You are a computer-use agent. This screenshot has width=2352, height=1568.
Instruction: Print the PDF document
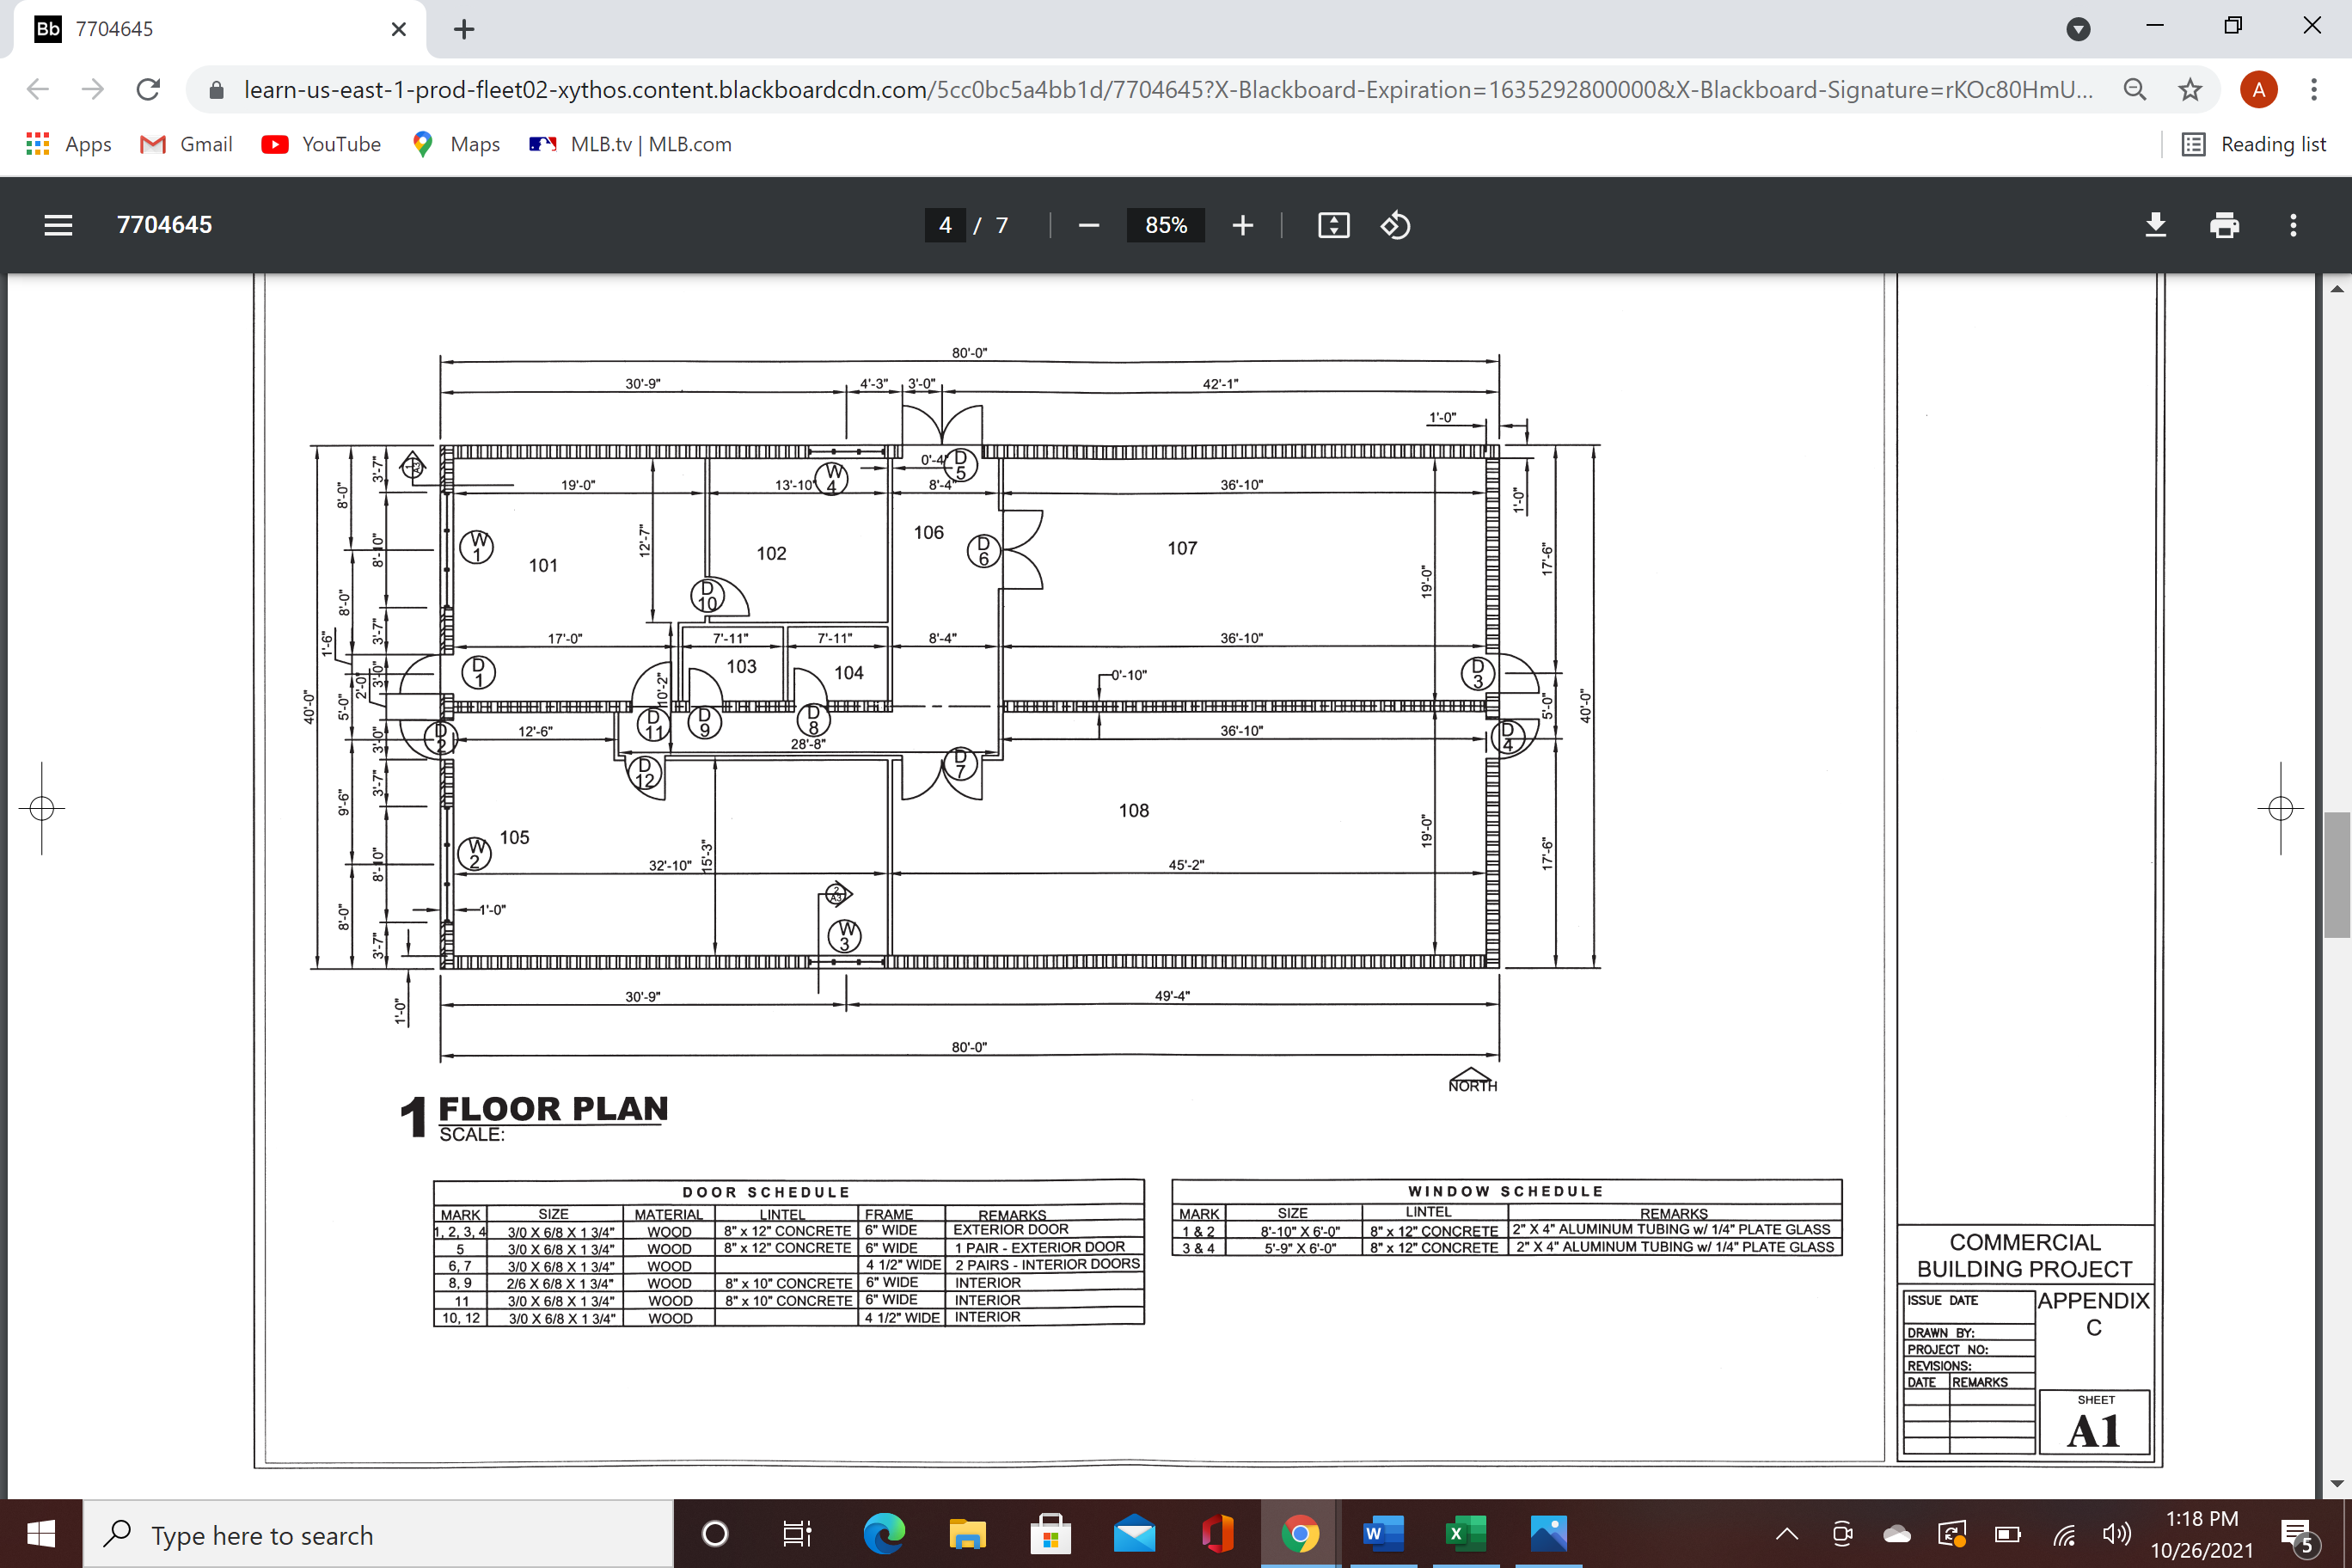point(2224,225)
